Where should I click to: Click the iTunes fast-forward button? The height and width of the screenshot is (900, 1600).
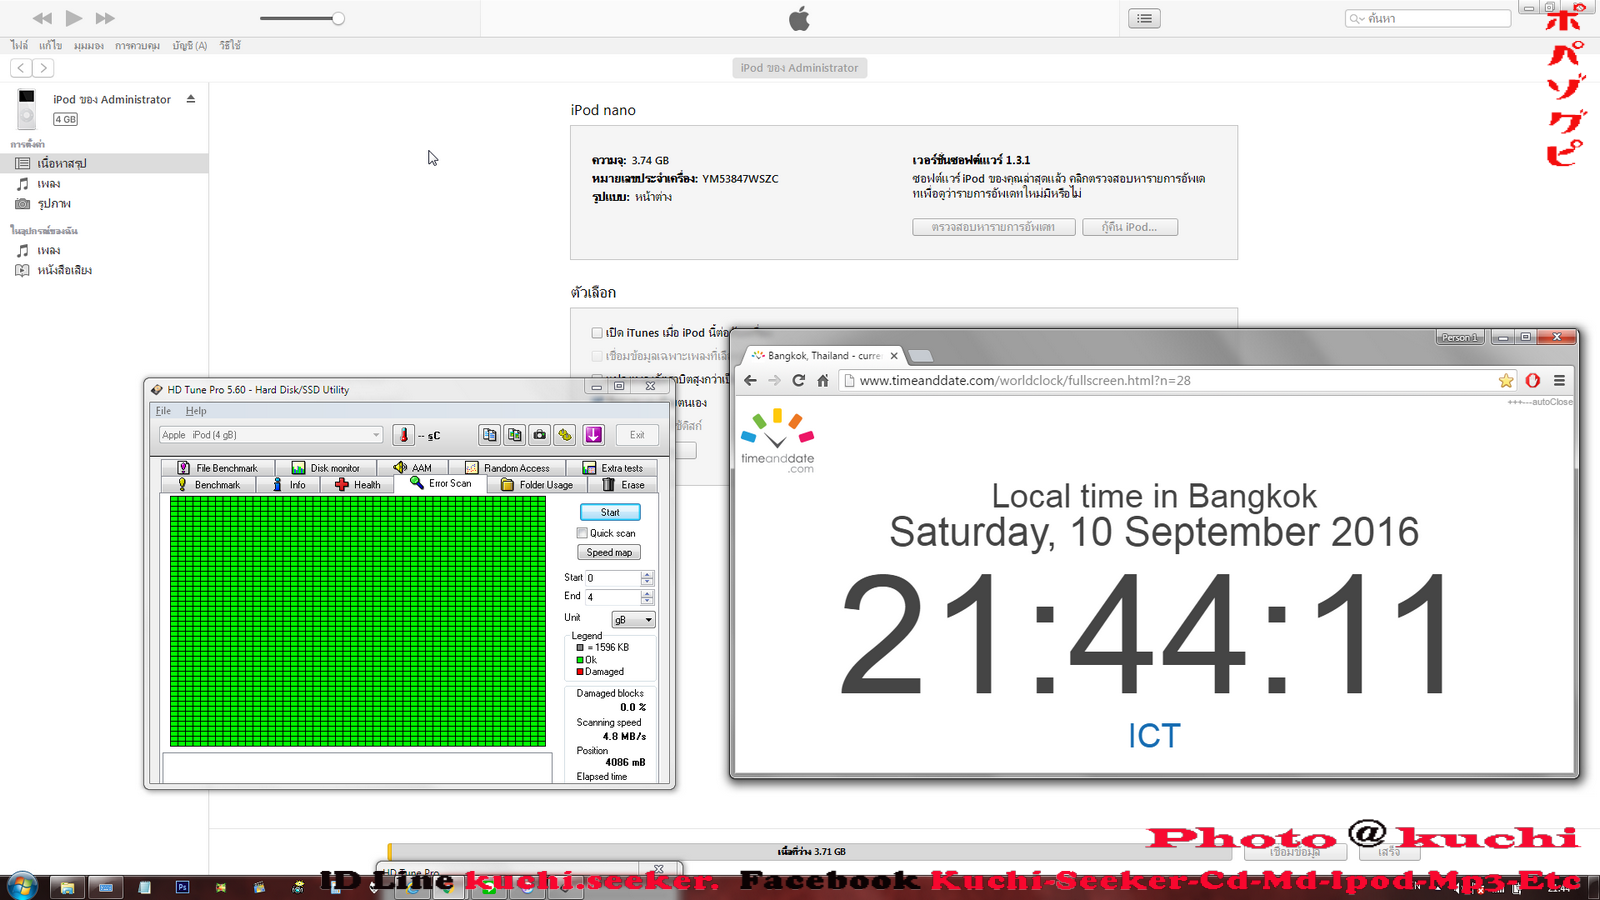pos(105,18)
